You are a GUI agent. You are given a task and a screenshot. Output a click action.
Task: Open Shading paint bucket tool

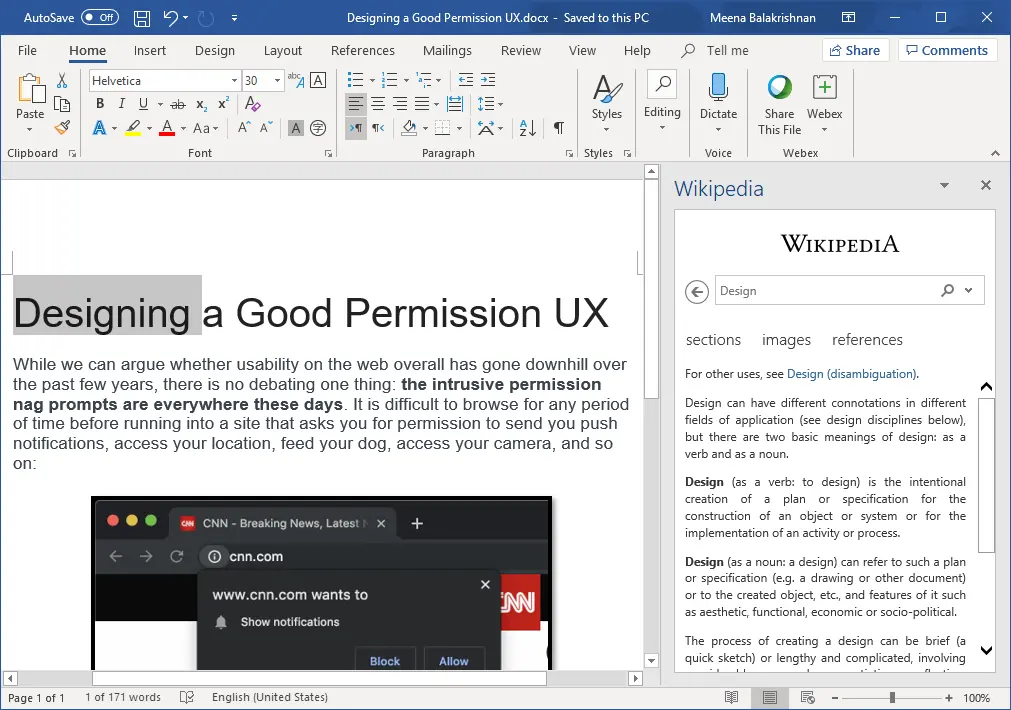tap(409, 128)
